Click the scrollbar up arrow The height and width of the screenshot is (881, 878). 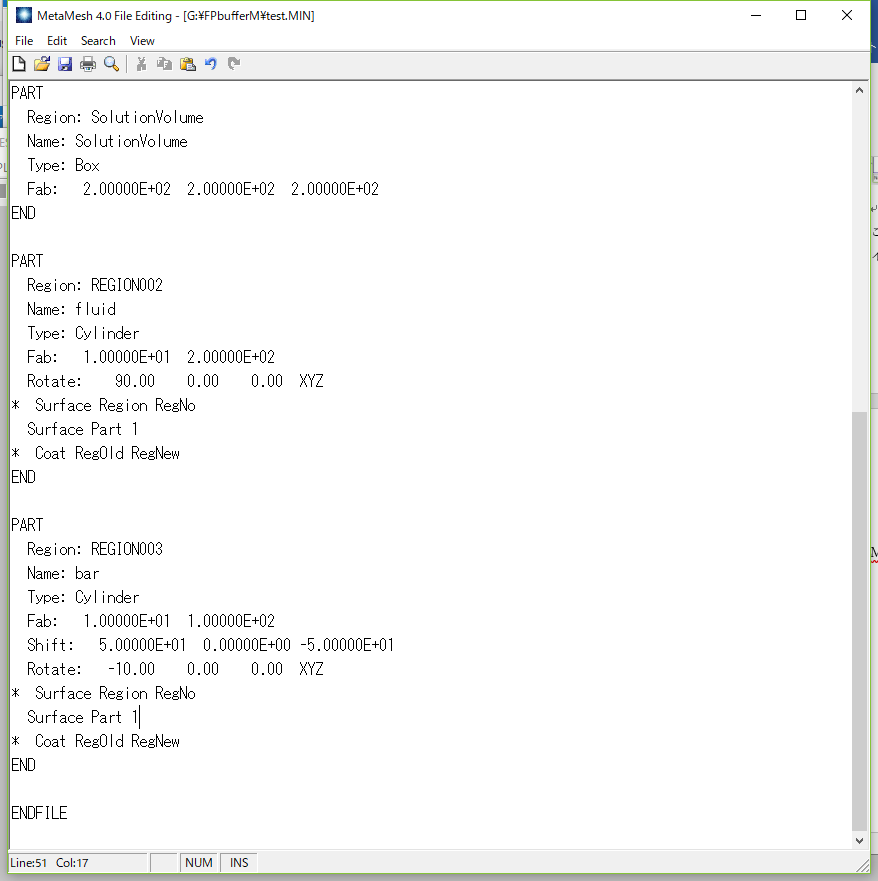tap(859, 90)
